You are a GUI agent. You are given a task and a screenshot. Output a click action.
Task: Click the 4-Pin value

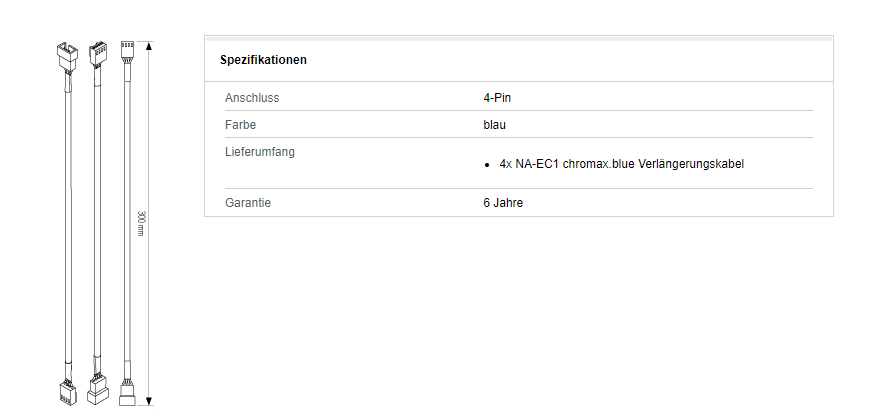(497, 98)
